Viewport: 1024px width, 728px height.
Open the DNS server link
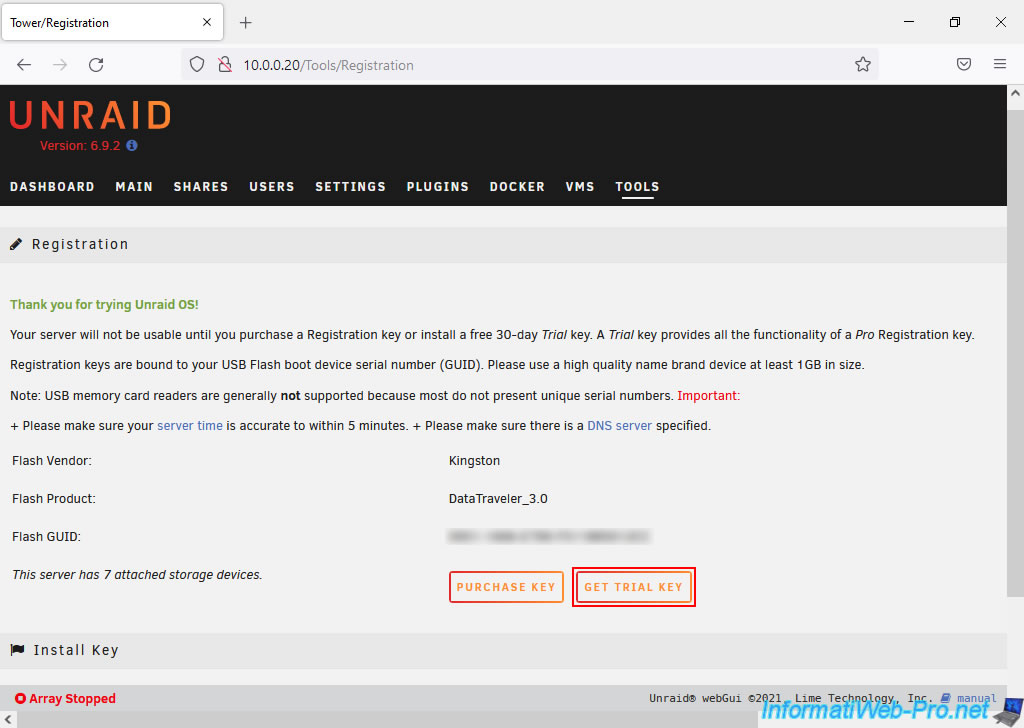pyautogui.click(x=619, y=426)
